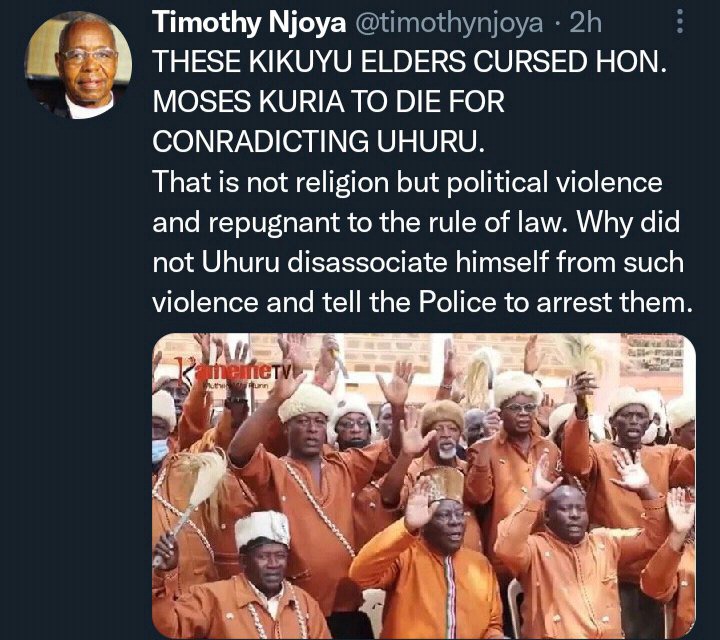
Task: Click the text 'MOSES KURIA TO DIE FOR'
Action: click(x=328, y=102)
